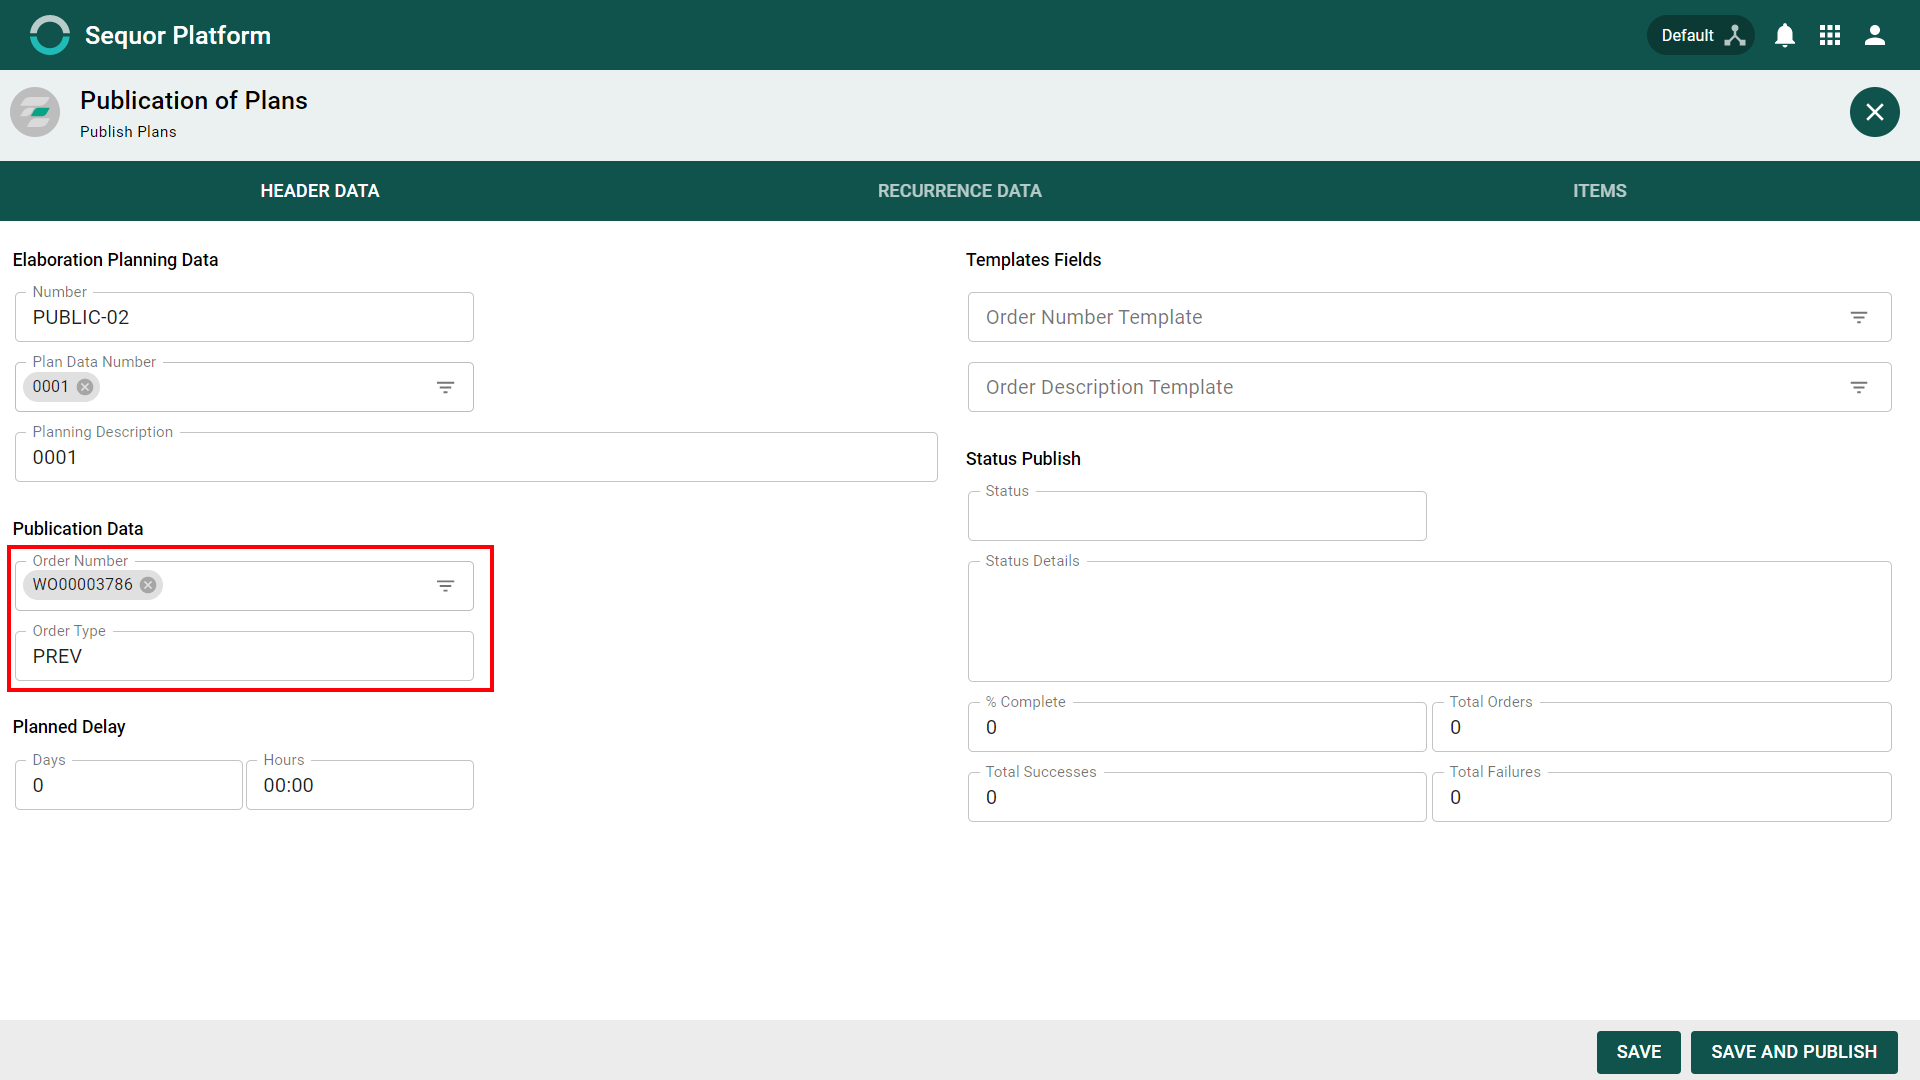Screen dimensions: 1920x1080
Task: Open the Plan Data Number filter list
Action: click(x=446, y=387)
